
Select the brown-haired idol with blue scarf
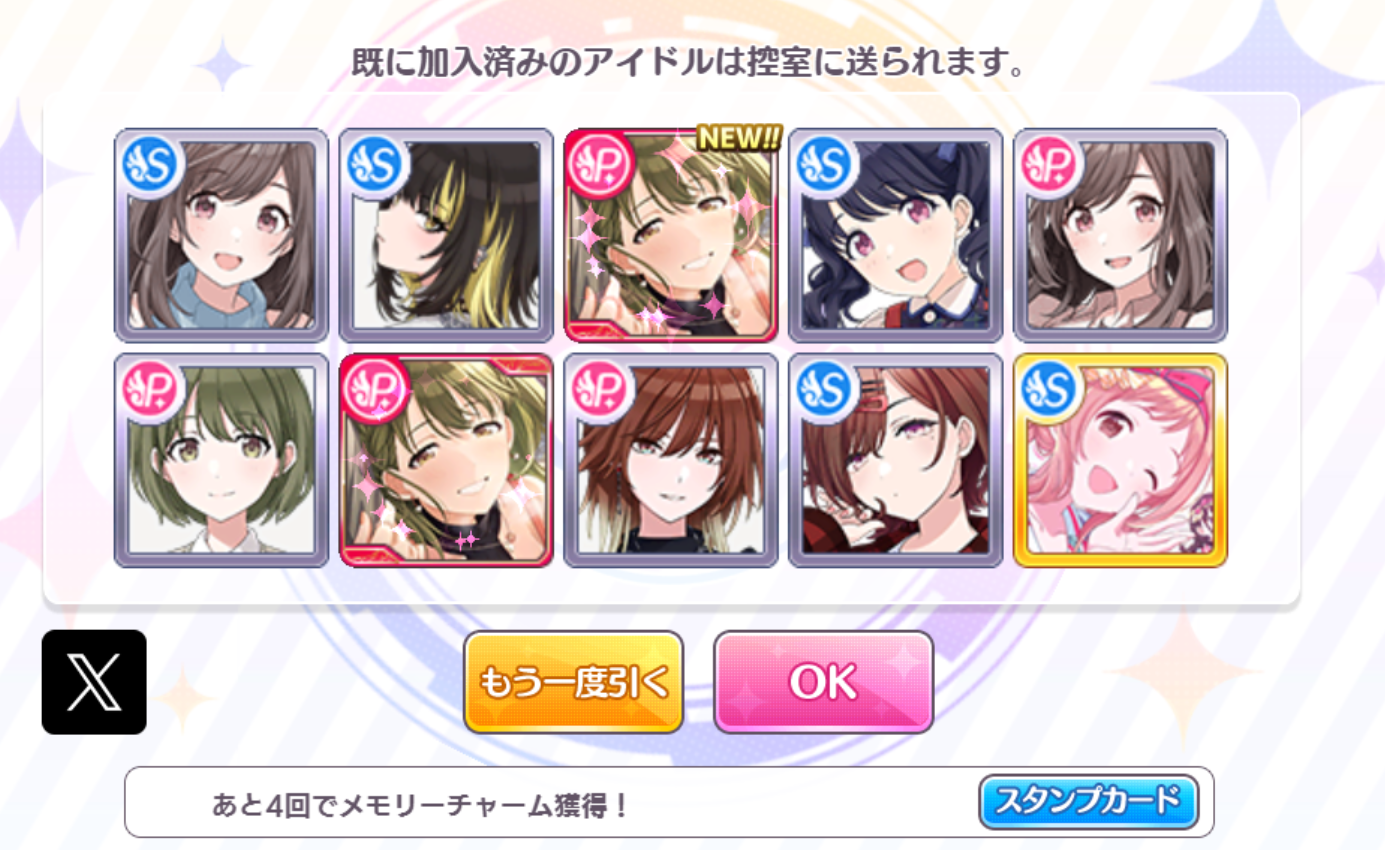pyautogui.click(x=221, y=235)
